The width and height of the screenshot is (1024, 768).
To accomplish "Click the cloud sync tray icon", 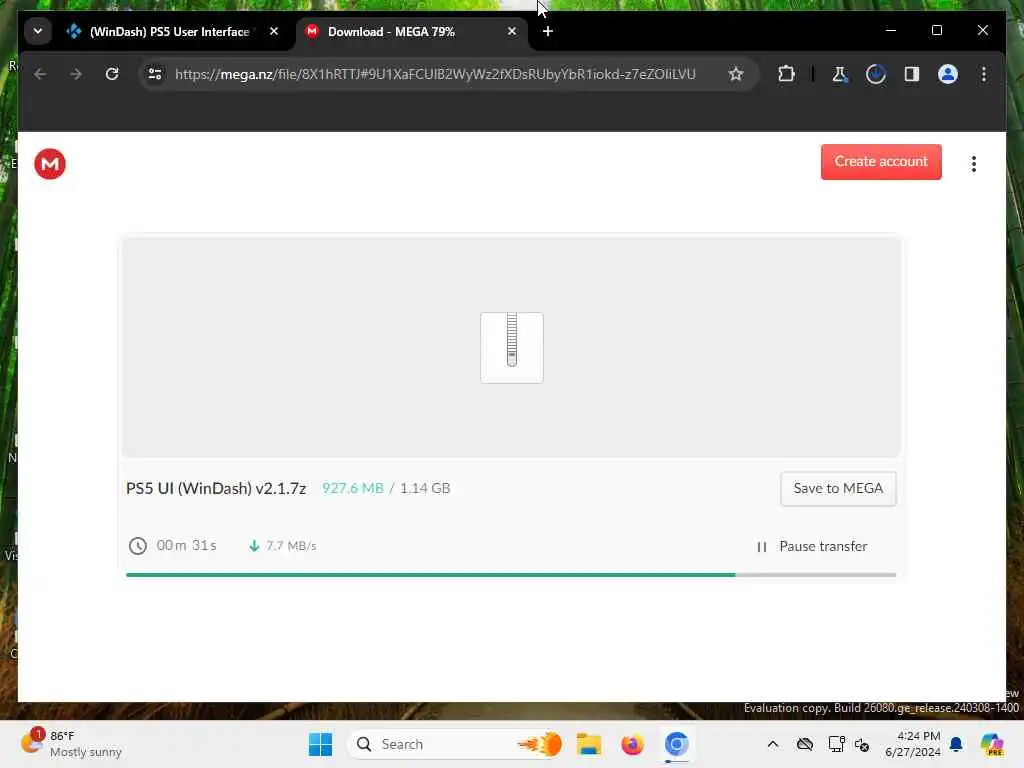I will [805, 744].
